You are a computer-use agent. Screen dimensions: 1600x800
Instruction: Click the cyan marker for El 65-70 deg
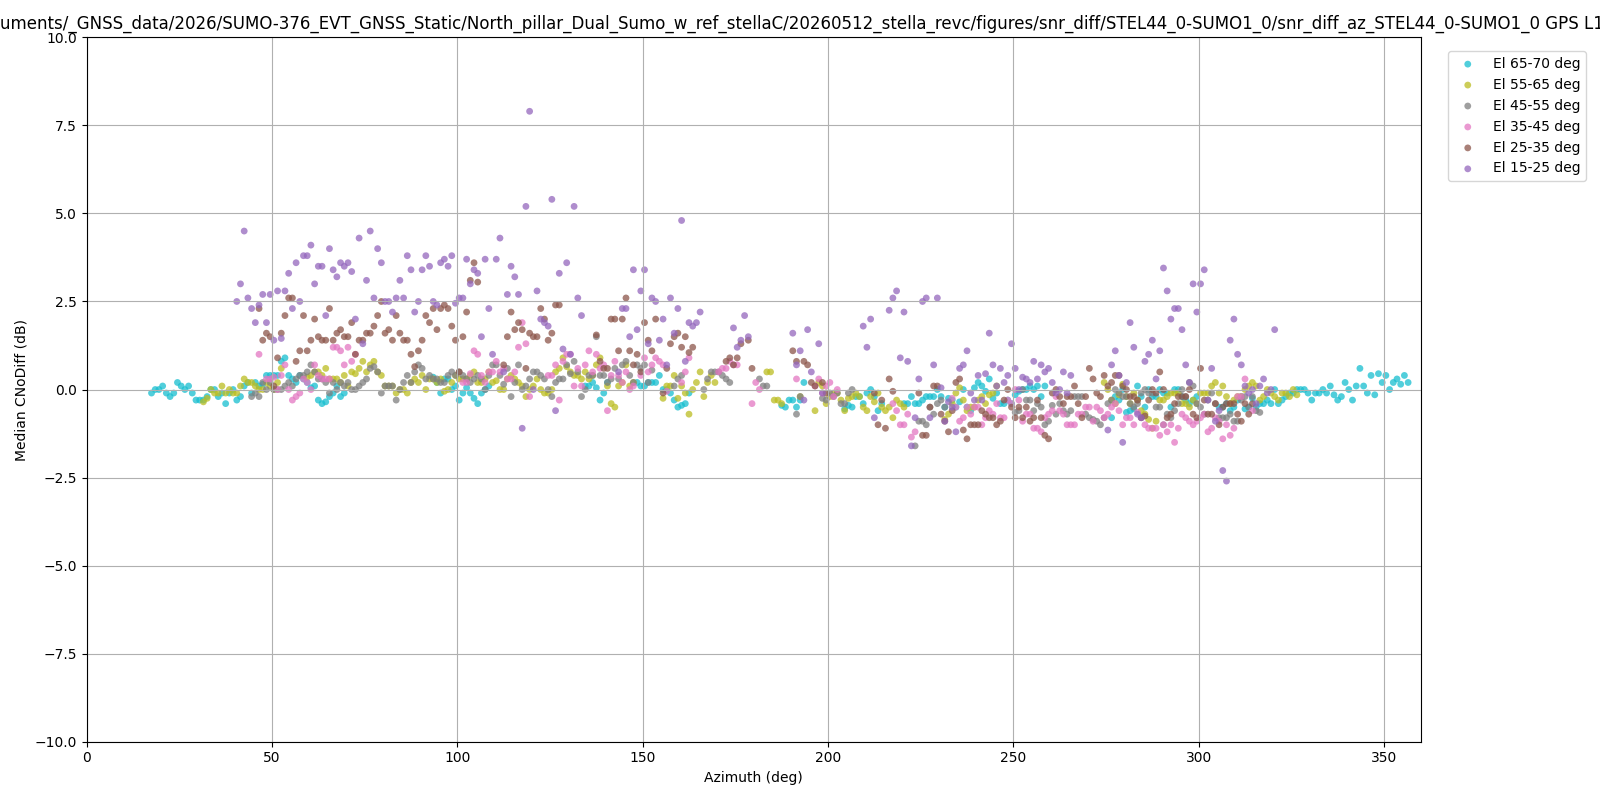pos(1467,64)
